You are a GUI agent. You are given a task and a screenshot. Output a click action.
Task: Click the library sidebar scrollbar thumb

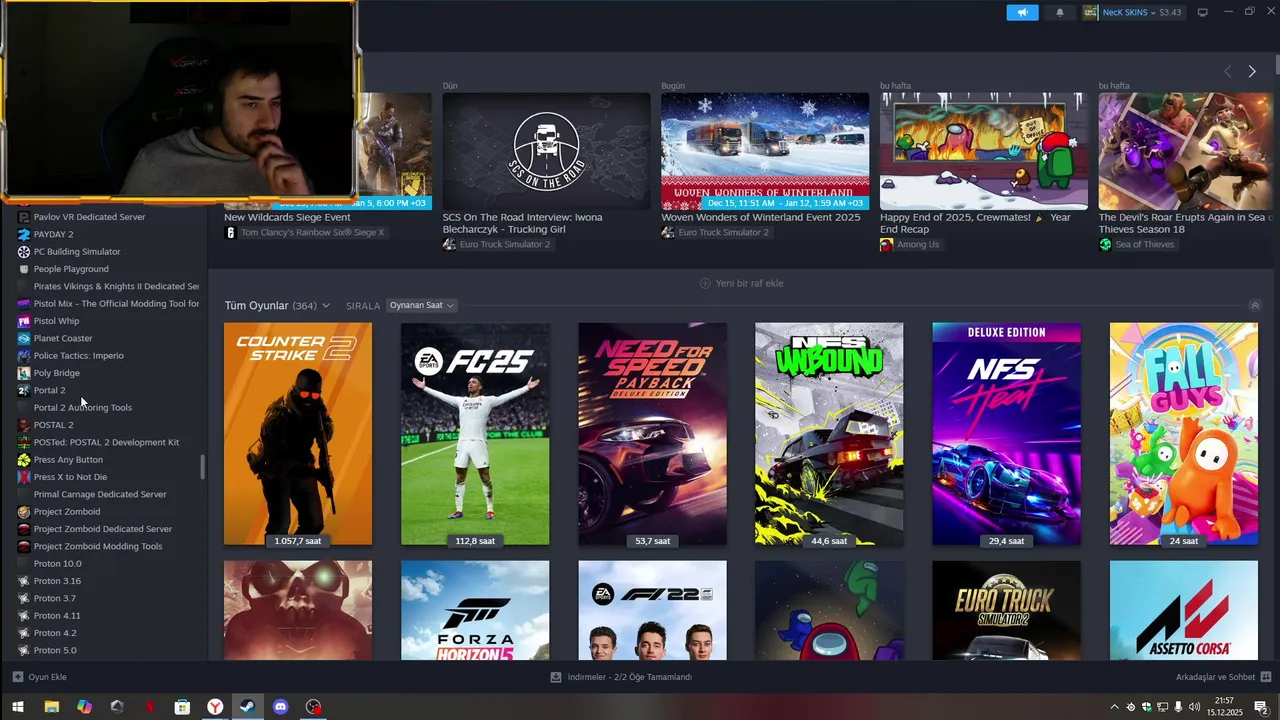[x=203, y=467]
